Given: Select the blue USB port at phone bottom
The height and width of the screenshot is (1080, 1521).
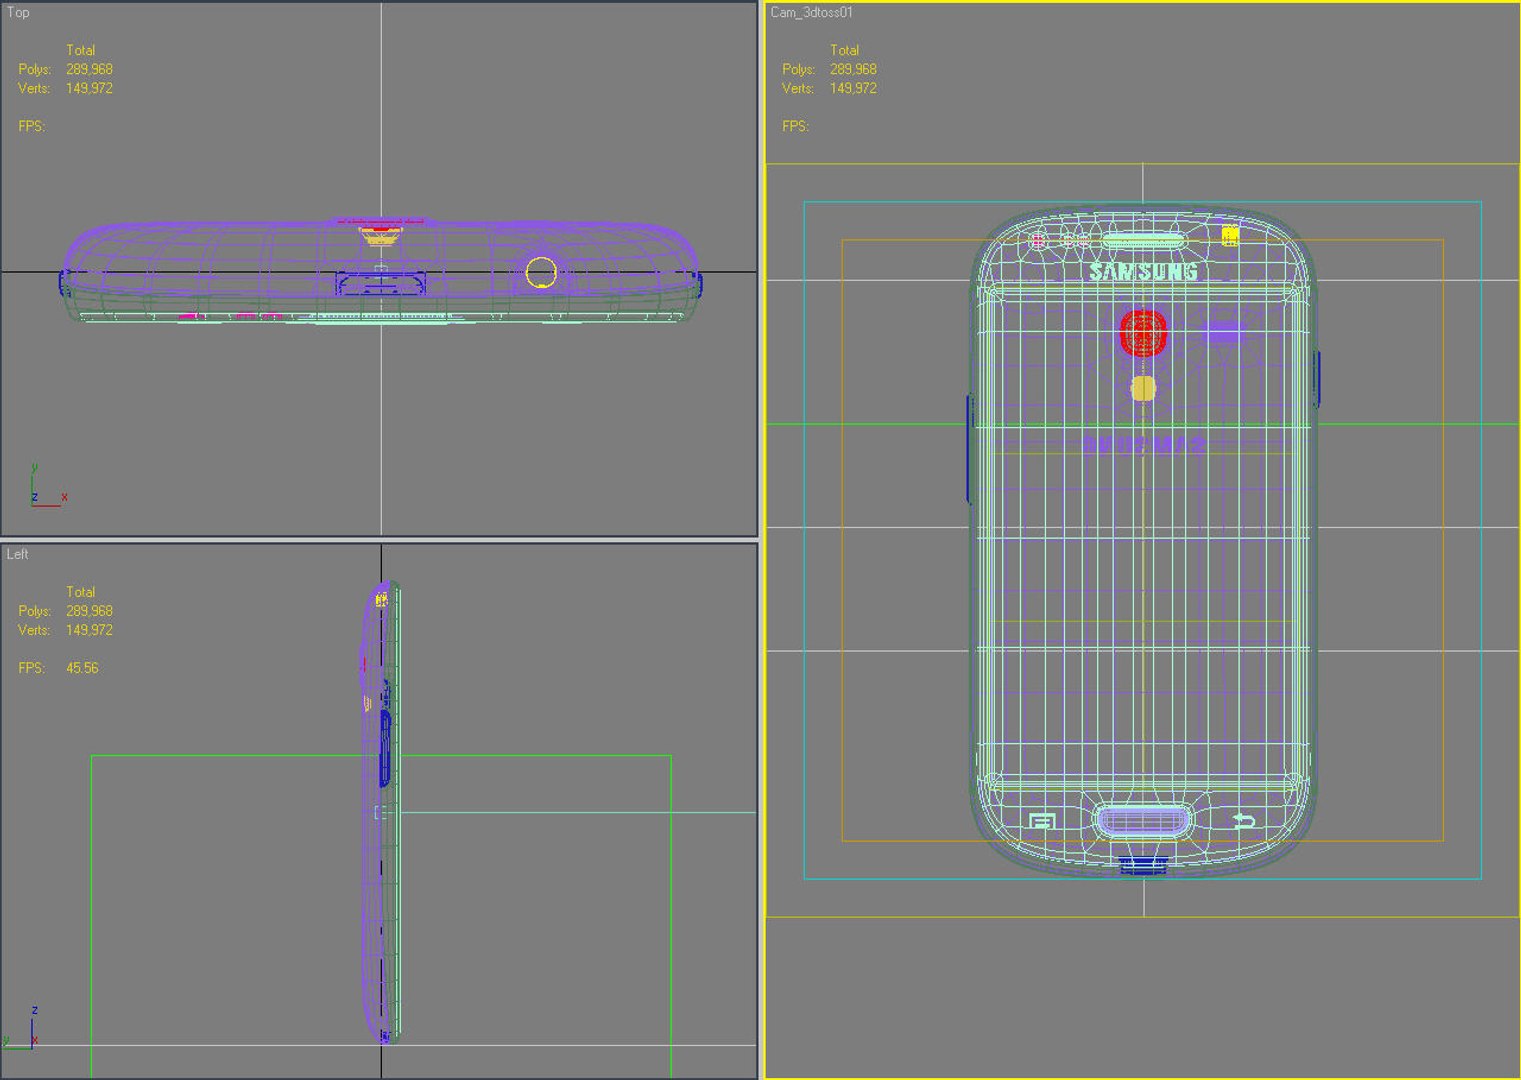Looking at the screenshot, I should click(x=1143, y=865).
